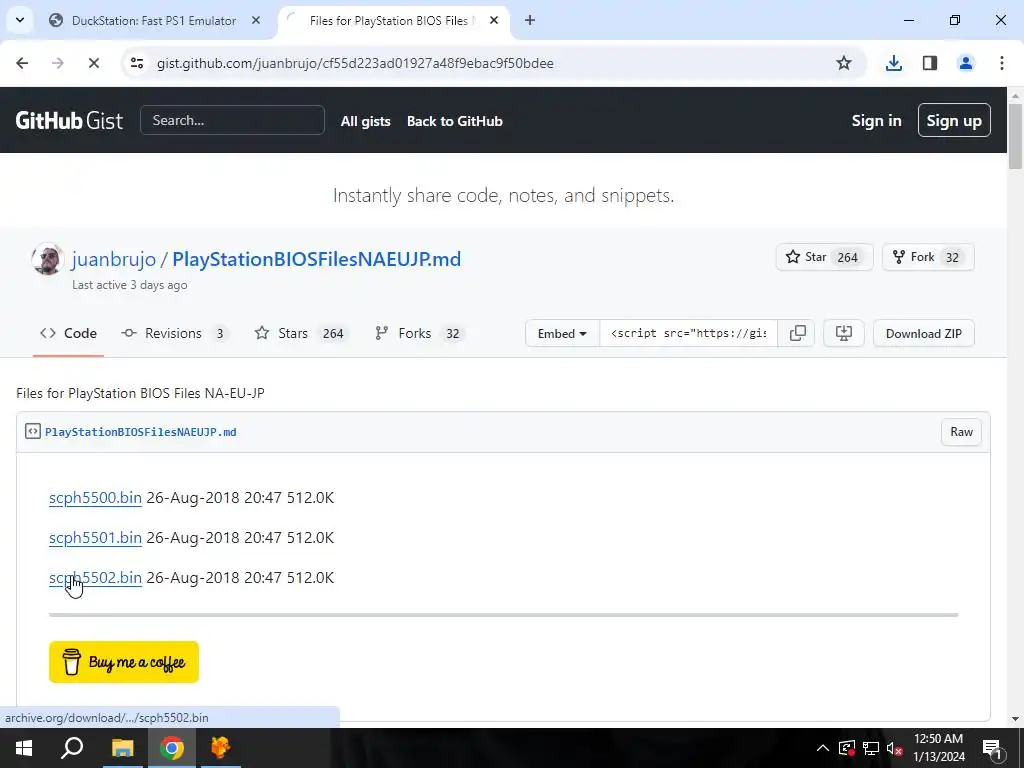
Task: Select the Code tab
Action: coord(69,333)
